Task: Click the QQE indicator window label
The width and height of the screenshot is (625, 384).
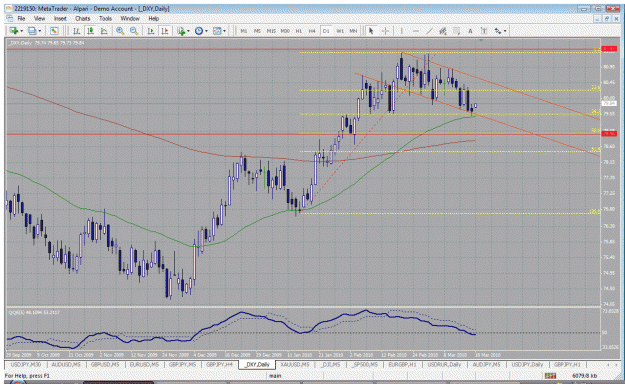Action: 34,312
